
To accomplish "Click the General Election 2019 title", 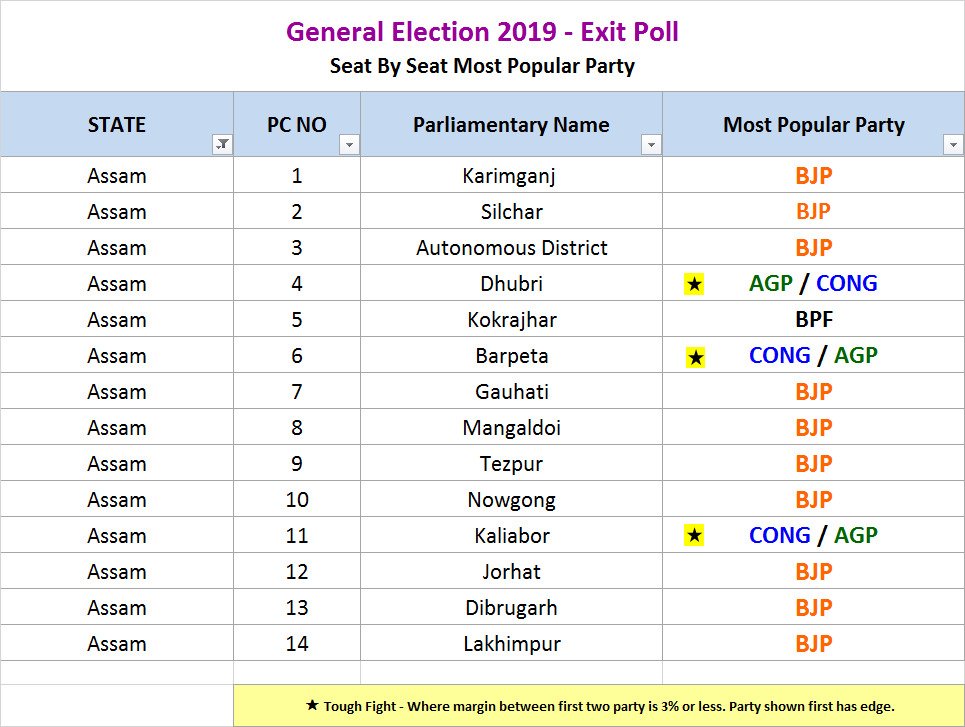I will [x=482, y=32].
